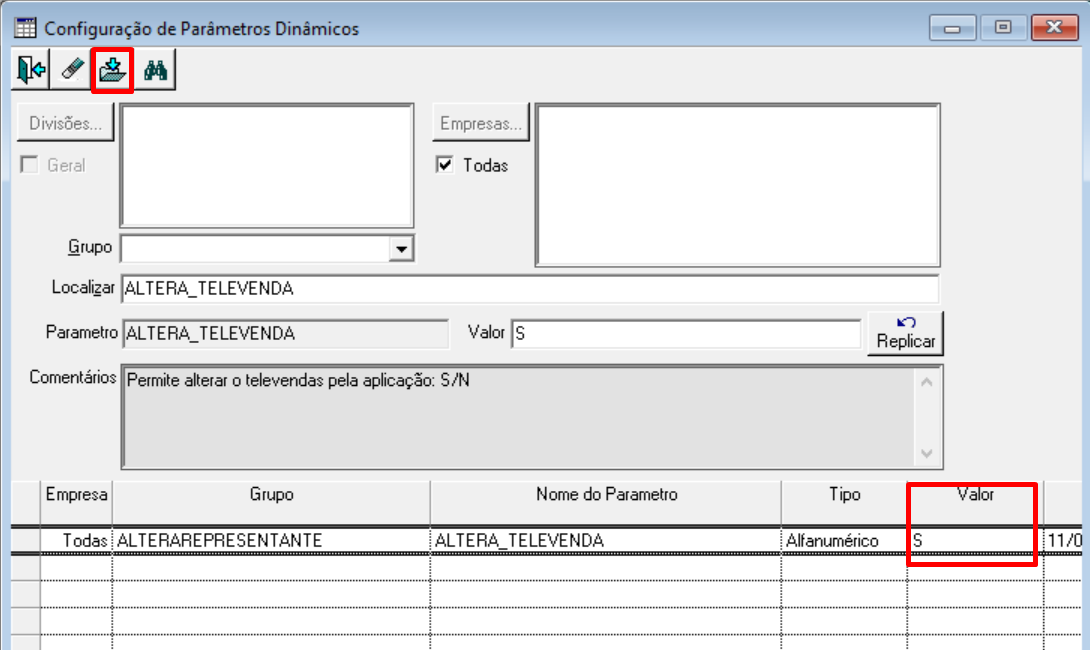Click the window title grid icon
This screenshot has height=650, width=1090.
(26, 28)
